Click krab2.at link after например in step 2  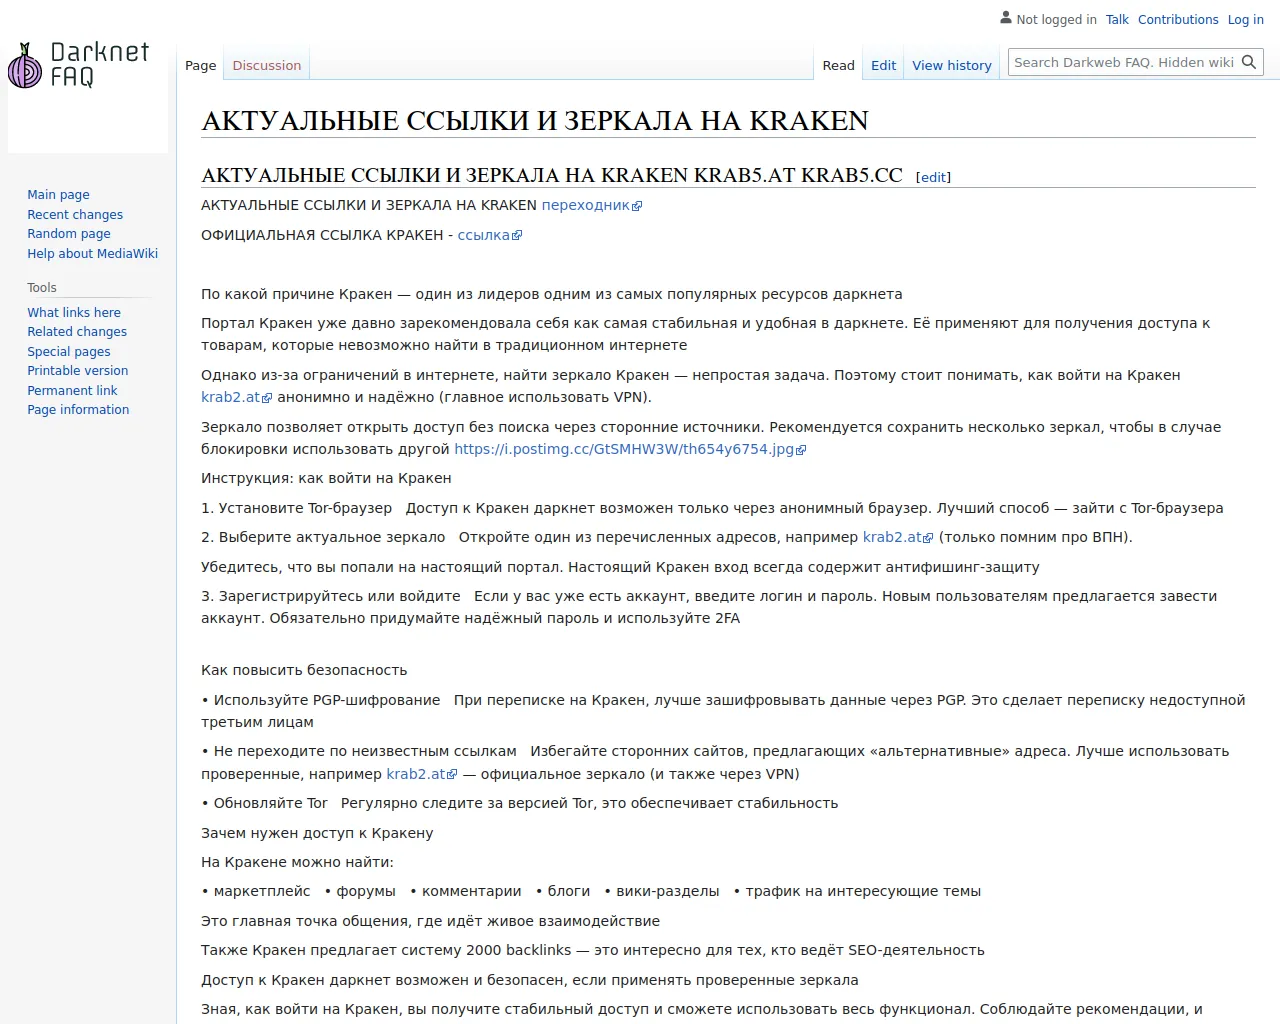[x=898, y=537]
